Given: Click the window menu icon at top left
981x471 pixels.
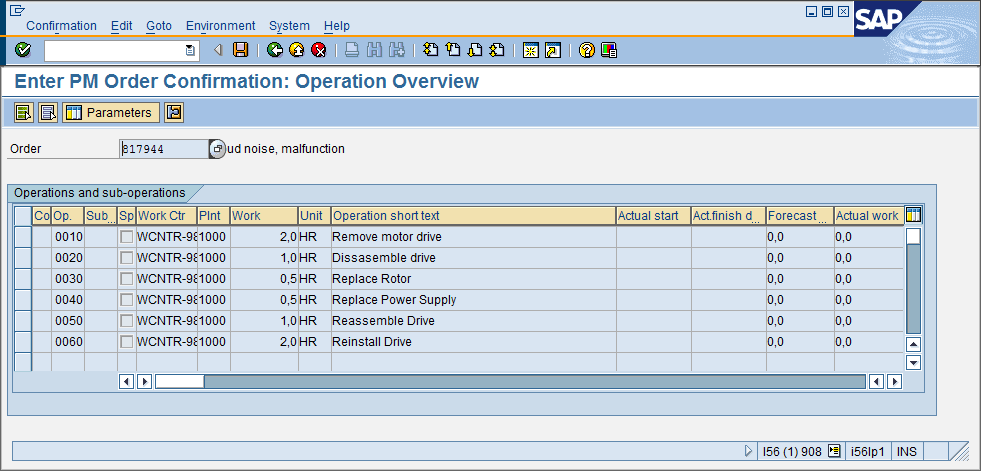Looking at the screenshot, I should click(18, 10).
